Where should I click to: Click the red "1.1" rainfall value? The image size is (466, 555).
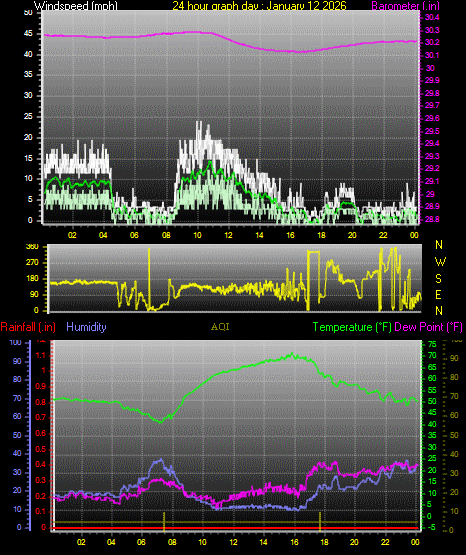pos(41,355)
